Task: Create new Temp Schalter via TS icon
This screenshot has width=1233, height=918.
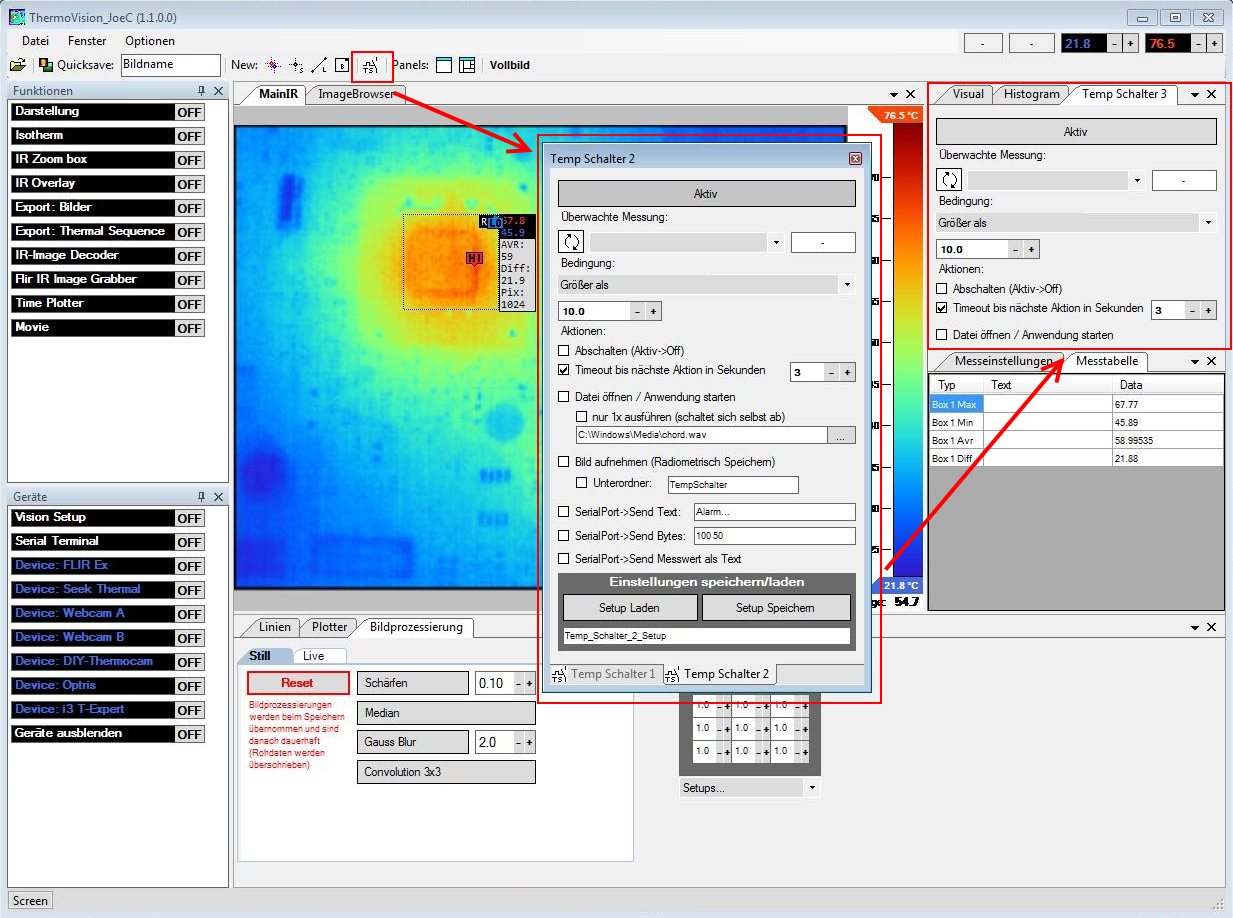Action: click(371, 66)
